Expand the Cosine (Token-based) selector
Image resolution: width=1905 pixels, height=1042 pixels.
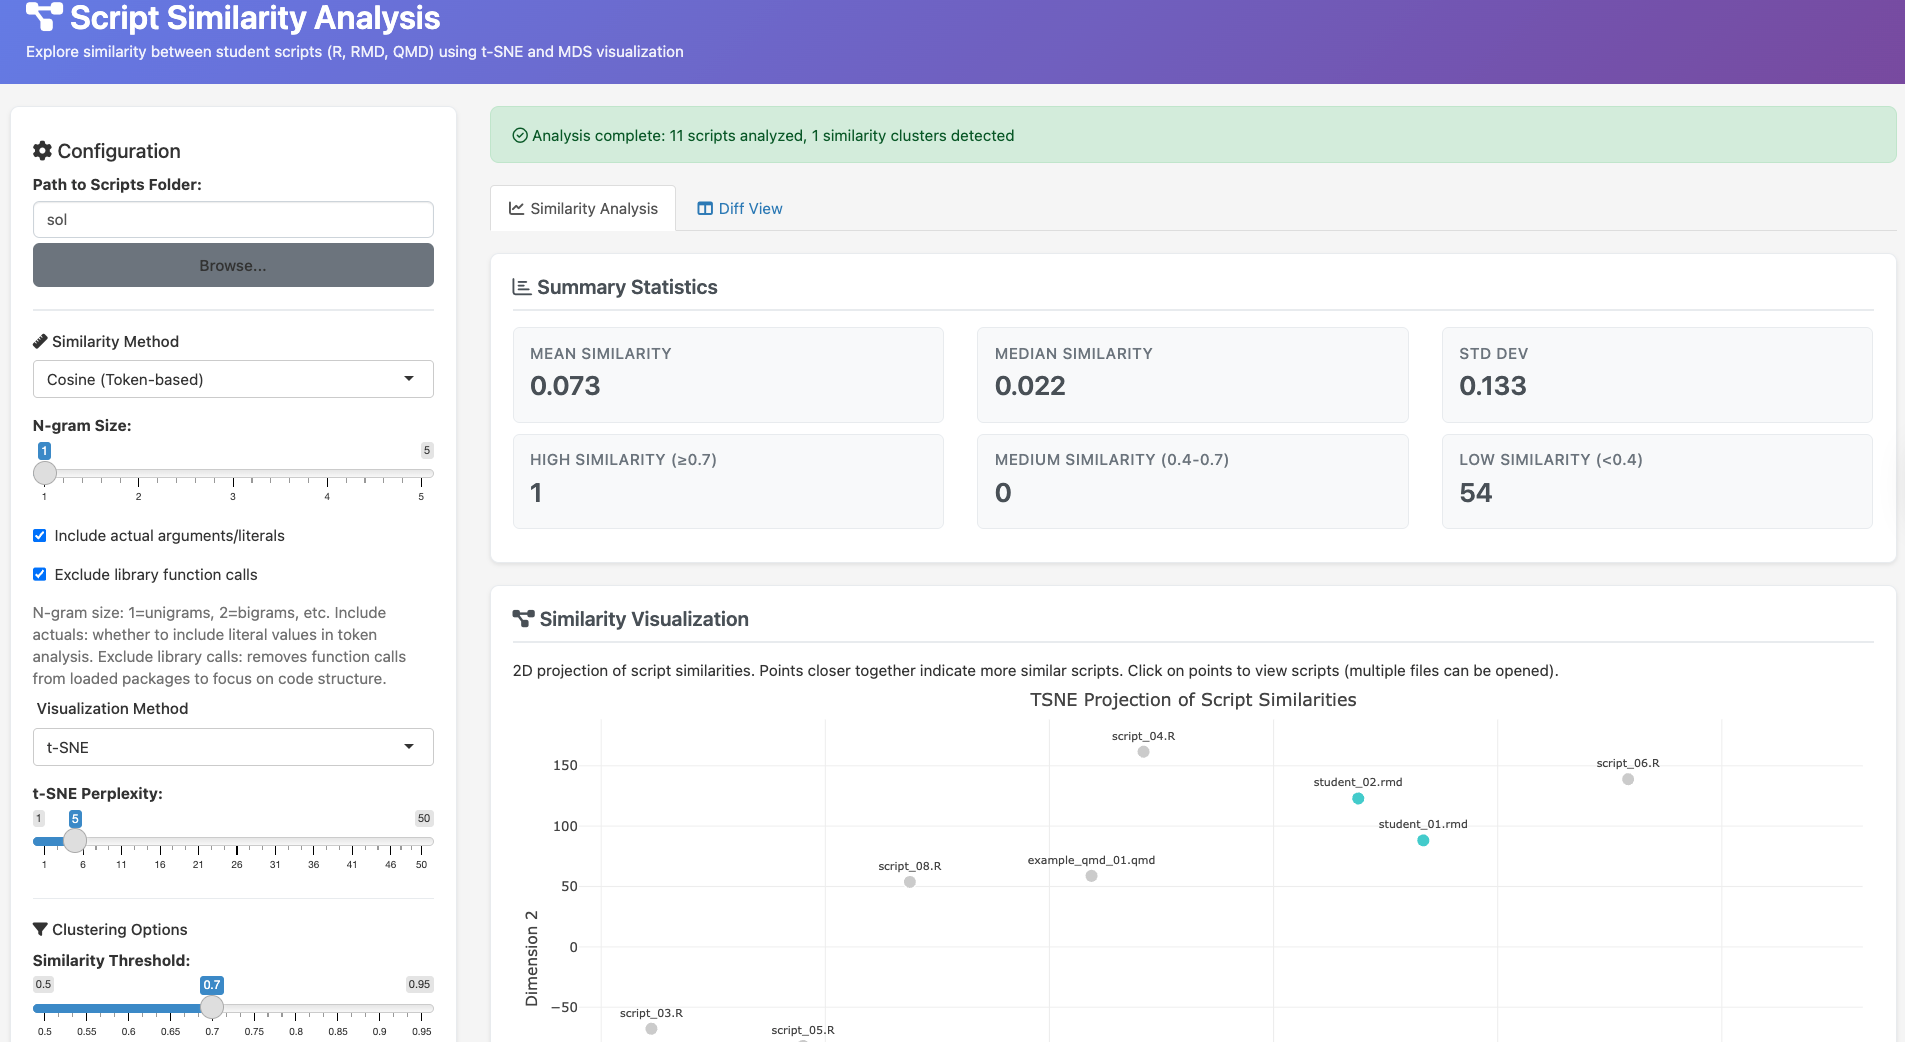point(232,379)
